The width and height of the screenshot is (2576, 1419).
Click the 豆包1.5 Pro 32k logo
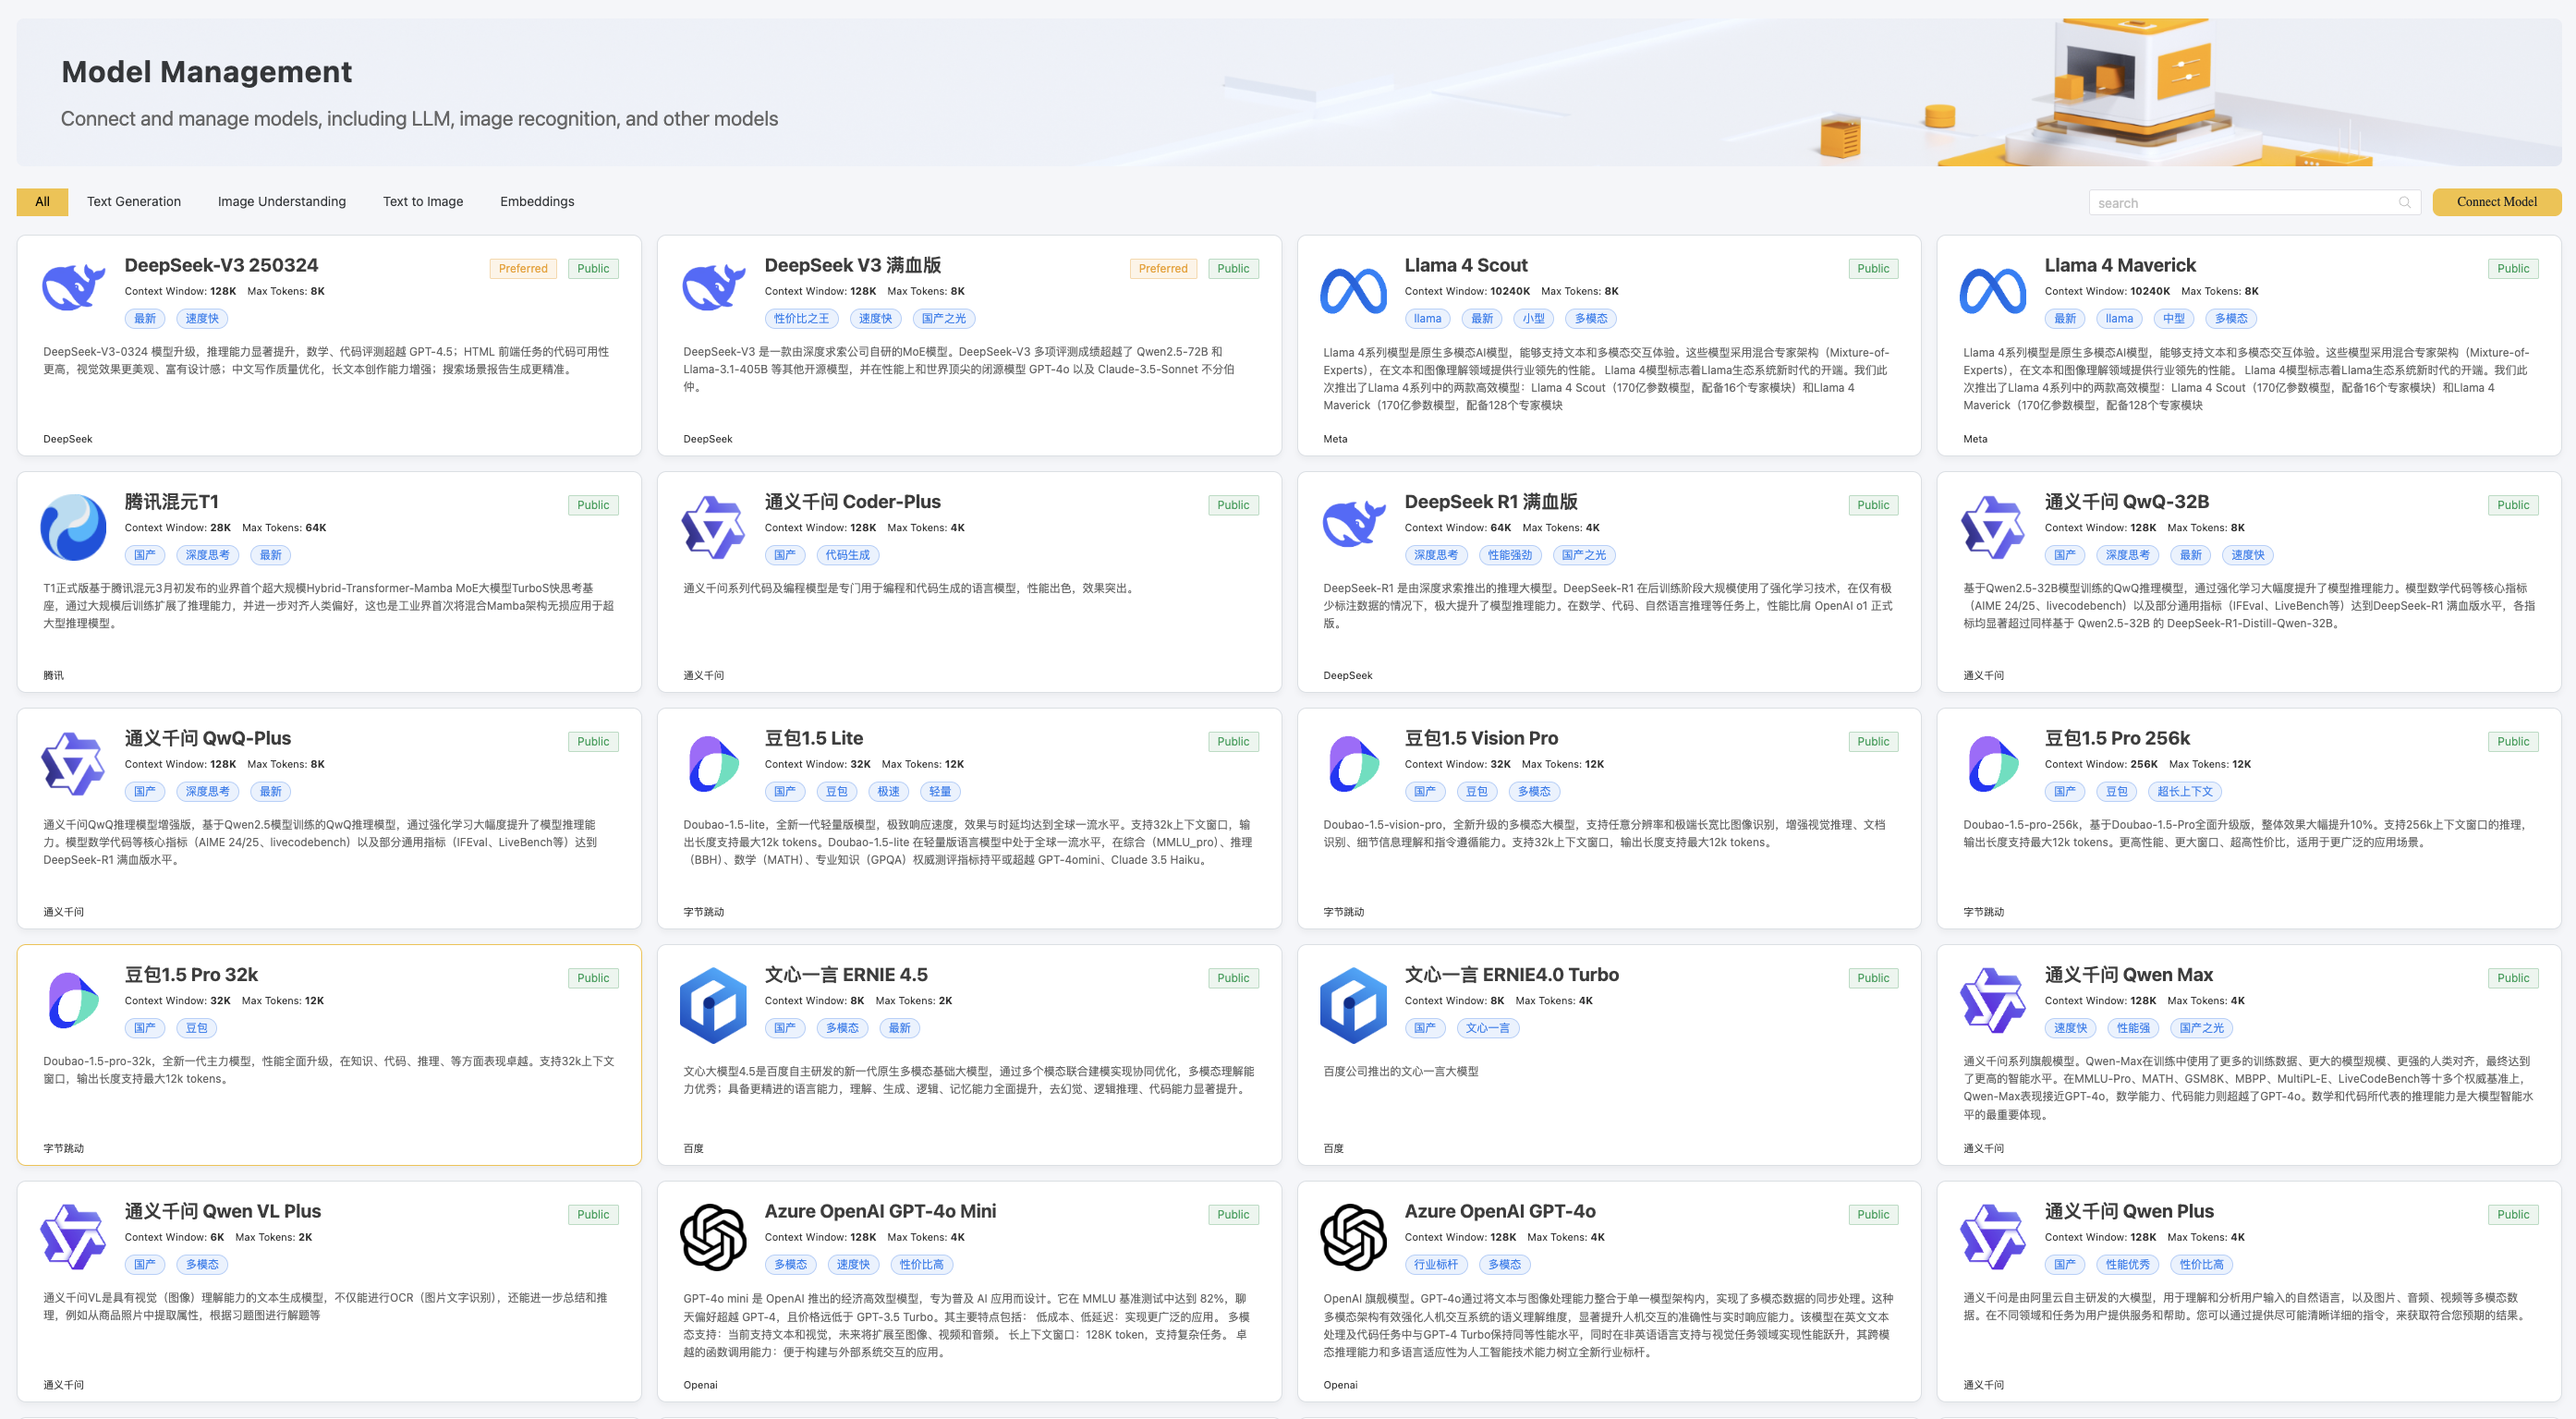(73, 1000)
